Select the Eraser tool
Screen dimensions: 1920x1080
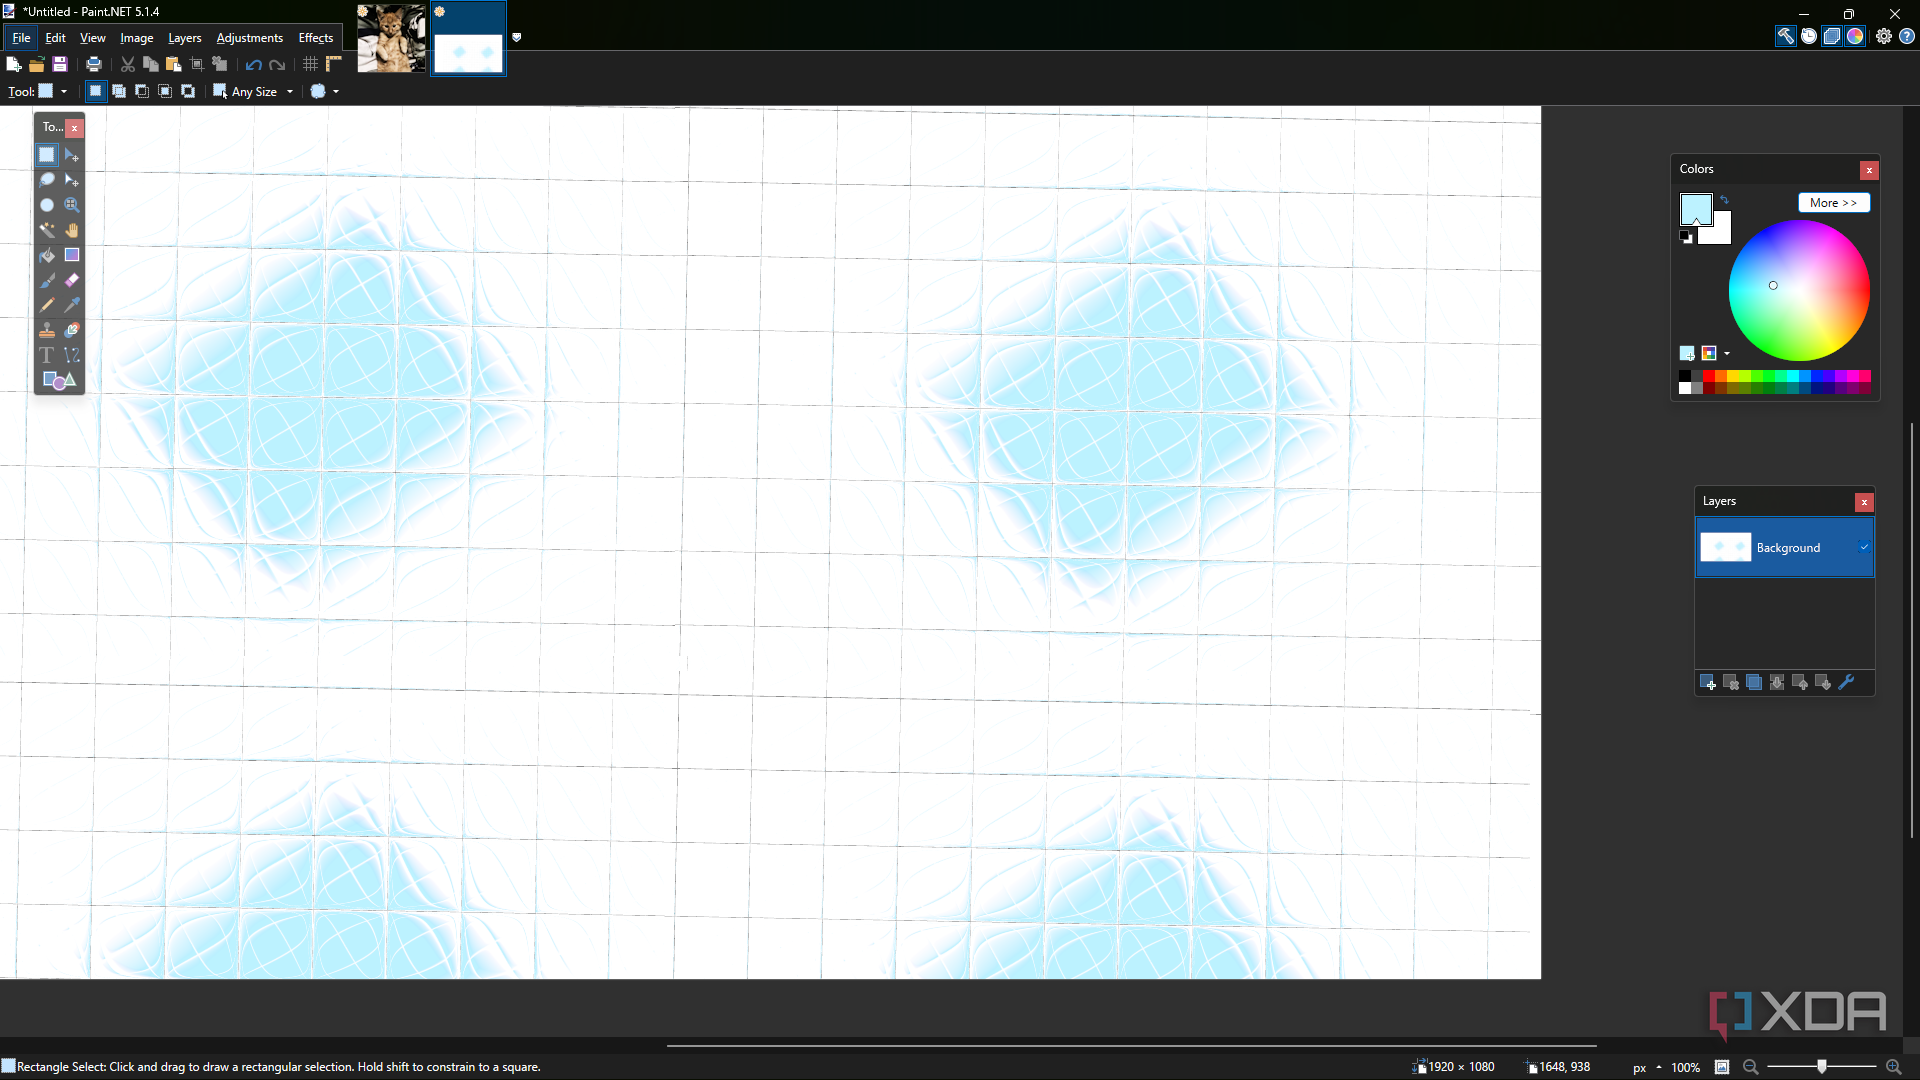(72, 280)
